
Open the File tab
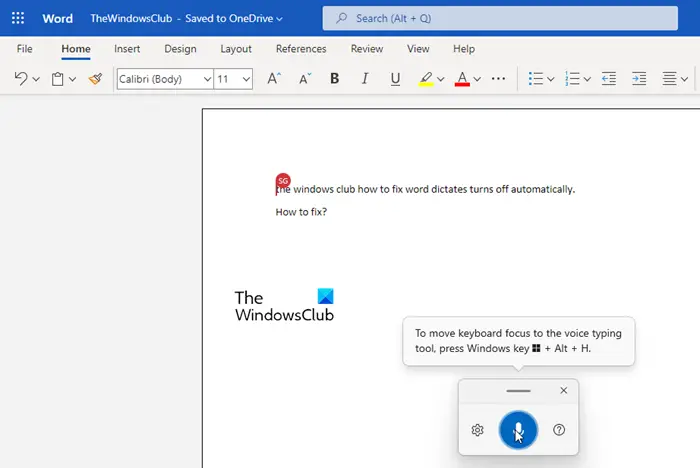pyautogui.click(x=25, y=49)
